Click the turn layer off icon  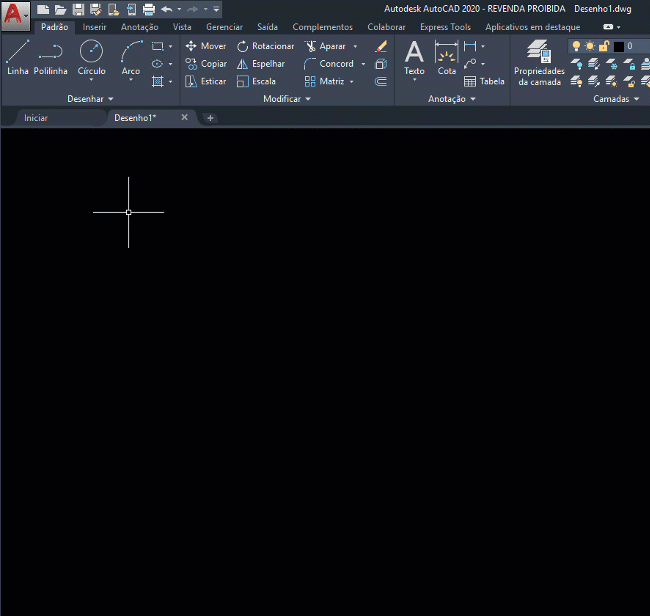pos(576,64)
